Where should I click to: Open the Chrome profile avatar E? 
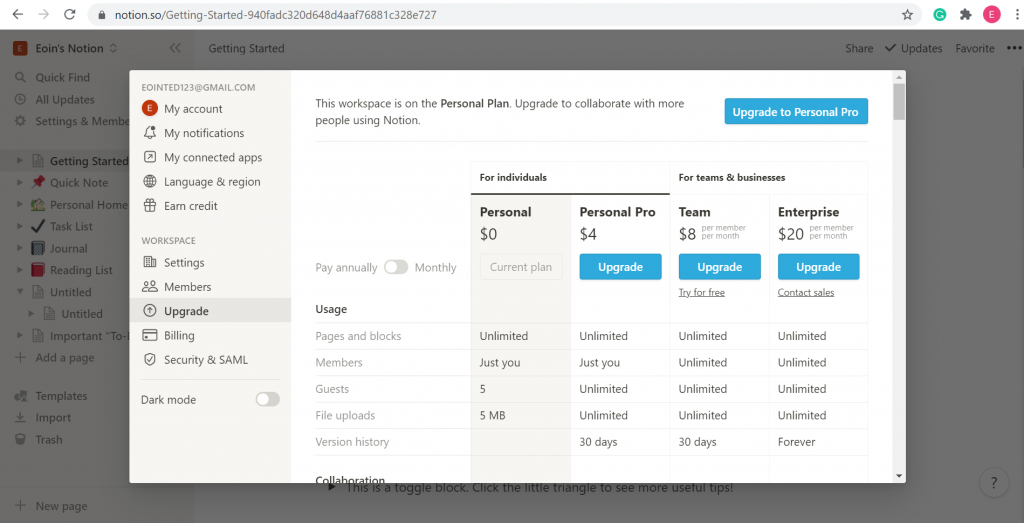tap(991, 14)
